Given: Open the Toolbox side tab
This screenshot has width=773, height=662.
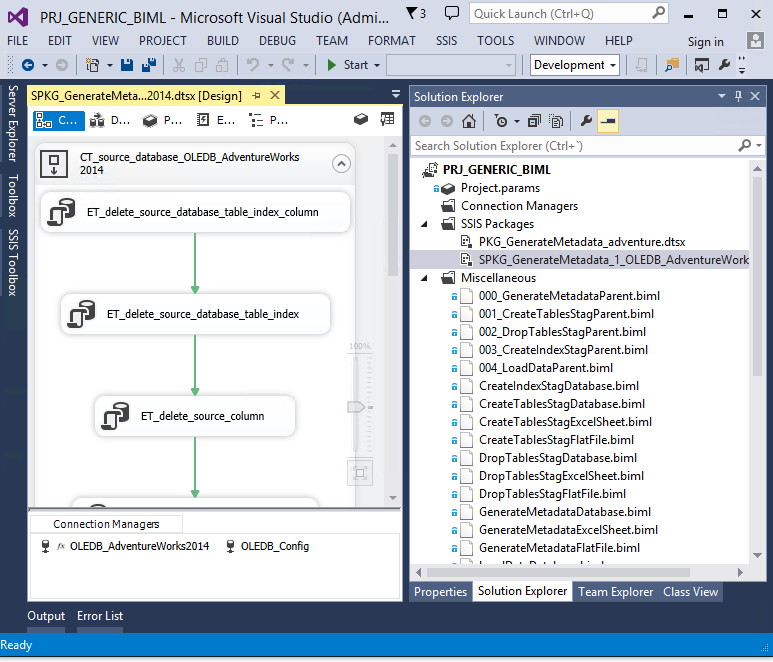Looking at the screenshot, I should pyautogui.click(x=13, y=196).
